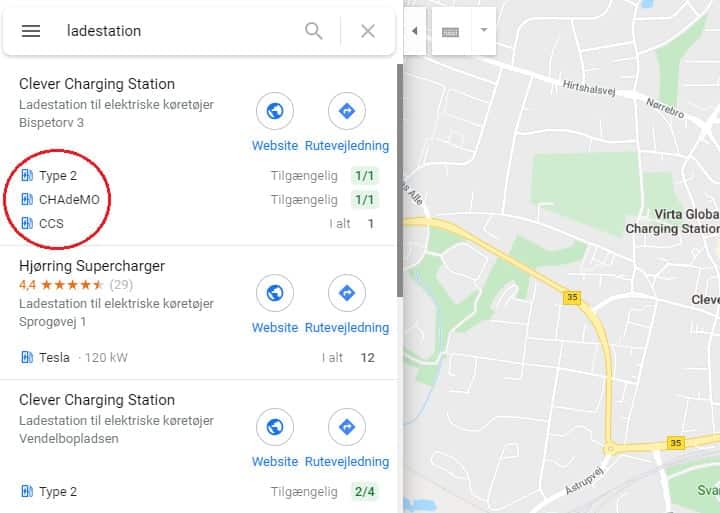Open Hjørring Supercharger website globe icon
Screen dimensions: 720x513
click(x=275, y=293)
